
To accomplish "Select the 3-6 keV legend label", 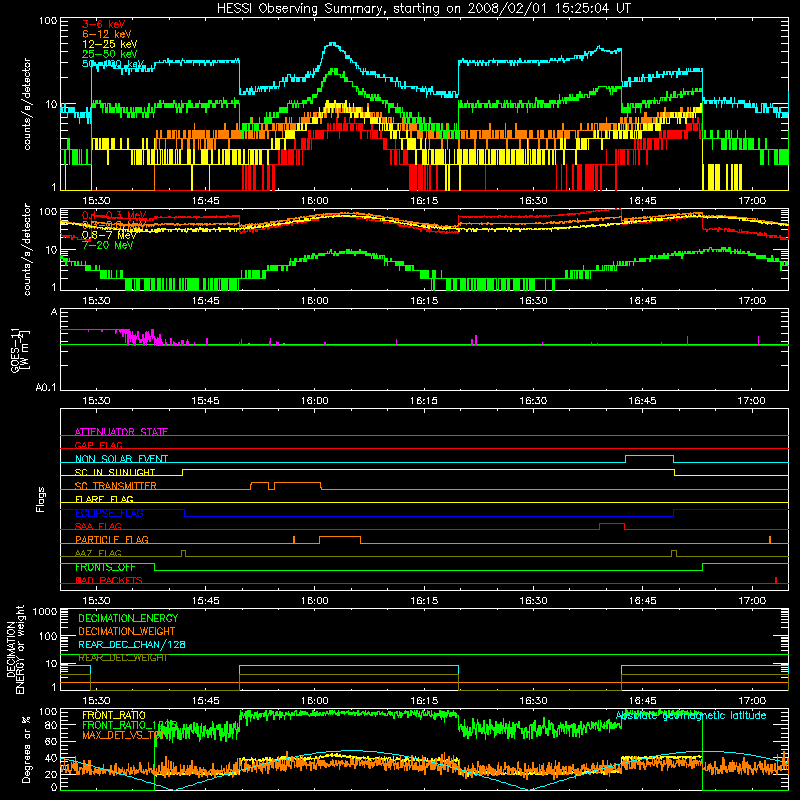I will [104, 24].
